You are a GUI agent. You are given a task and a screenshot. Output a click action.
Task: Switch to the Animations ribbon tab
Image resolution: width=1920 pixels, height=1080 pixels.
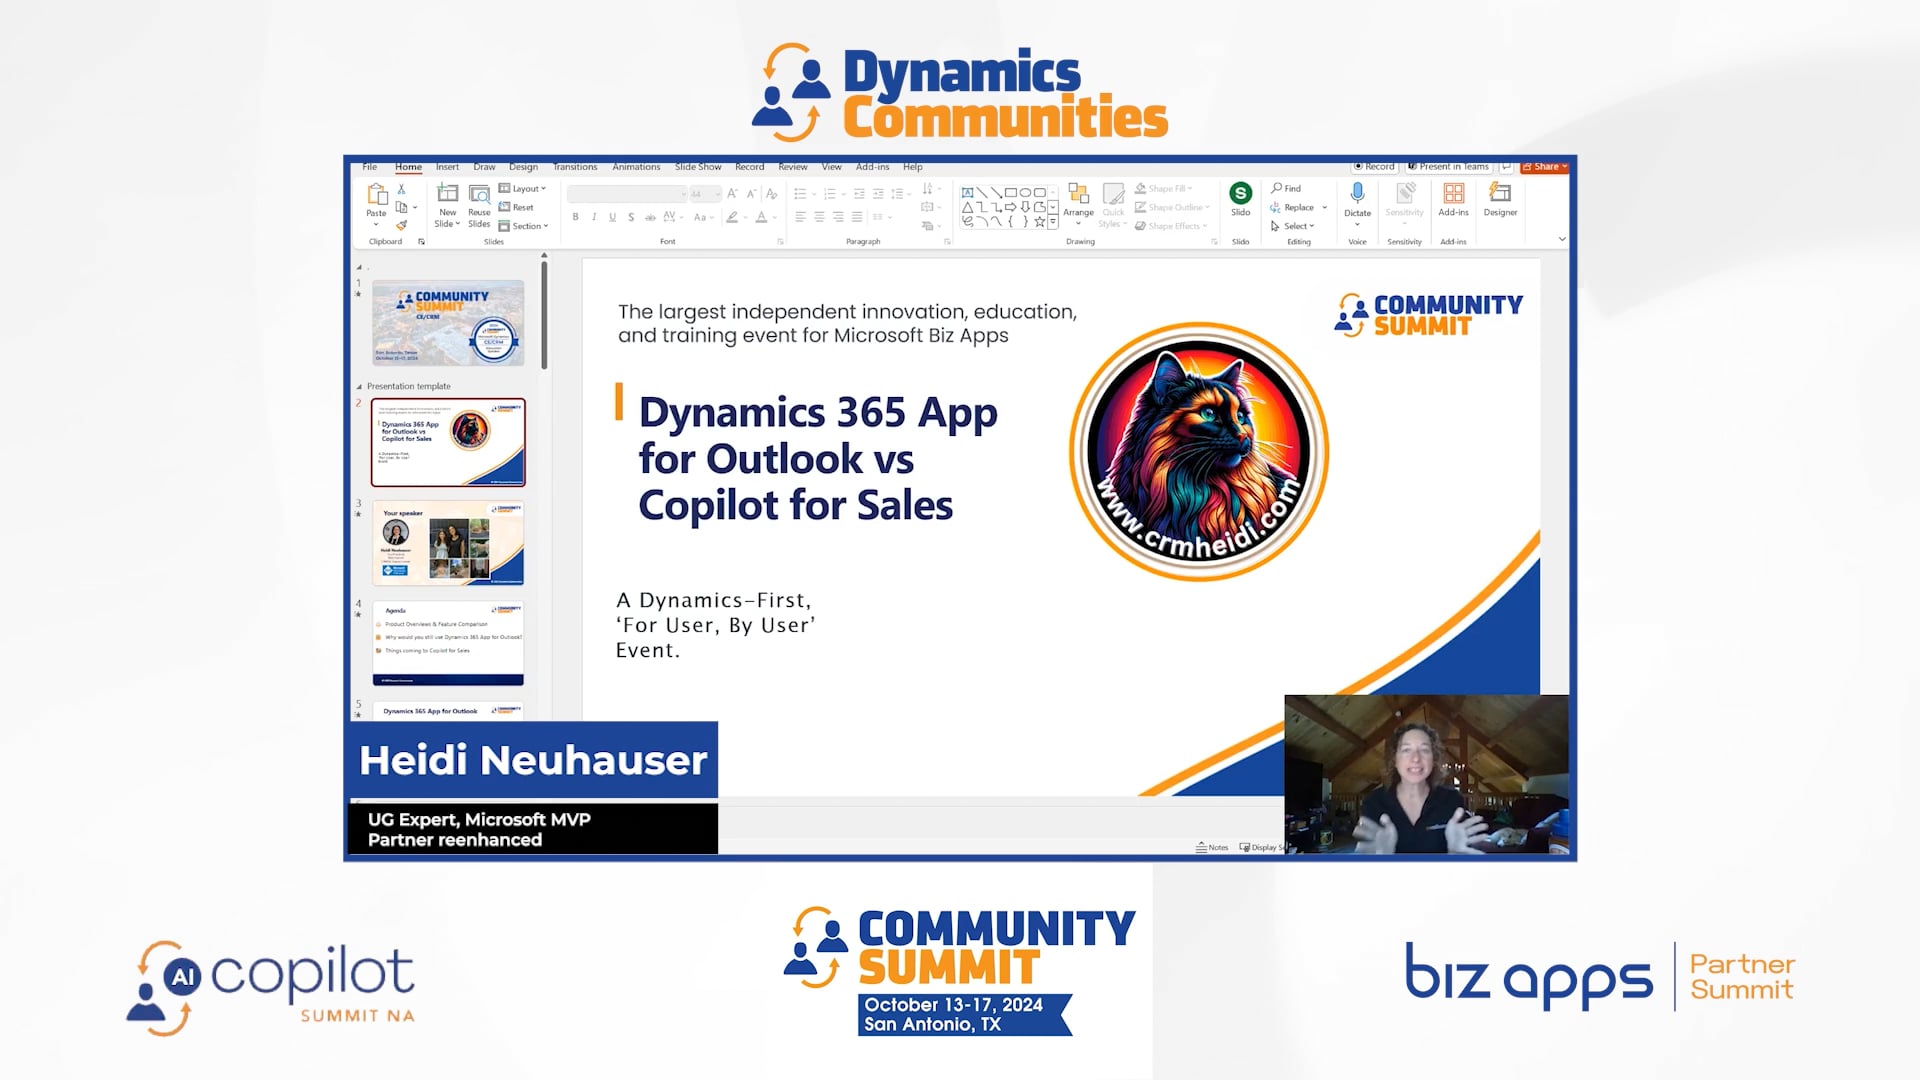tap(637, 167)
